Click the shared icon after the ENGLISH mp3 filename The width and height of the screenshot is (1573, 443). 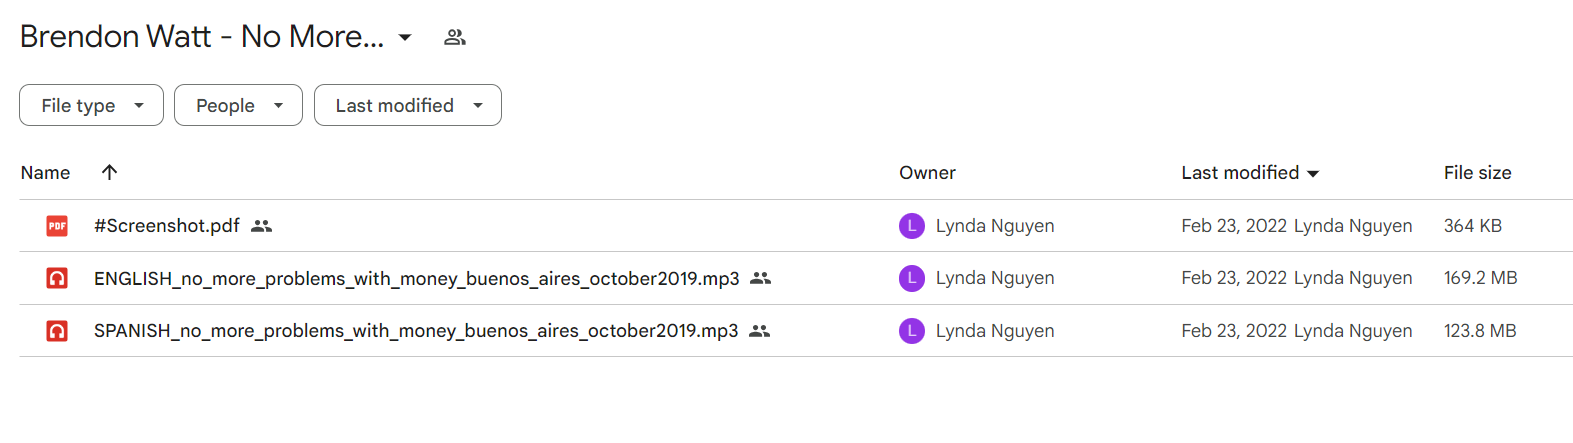click(760, 278)
